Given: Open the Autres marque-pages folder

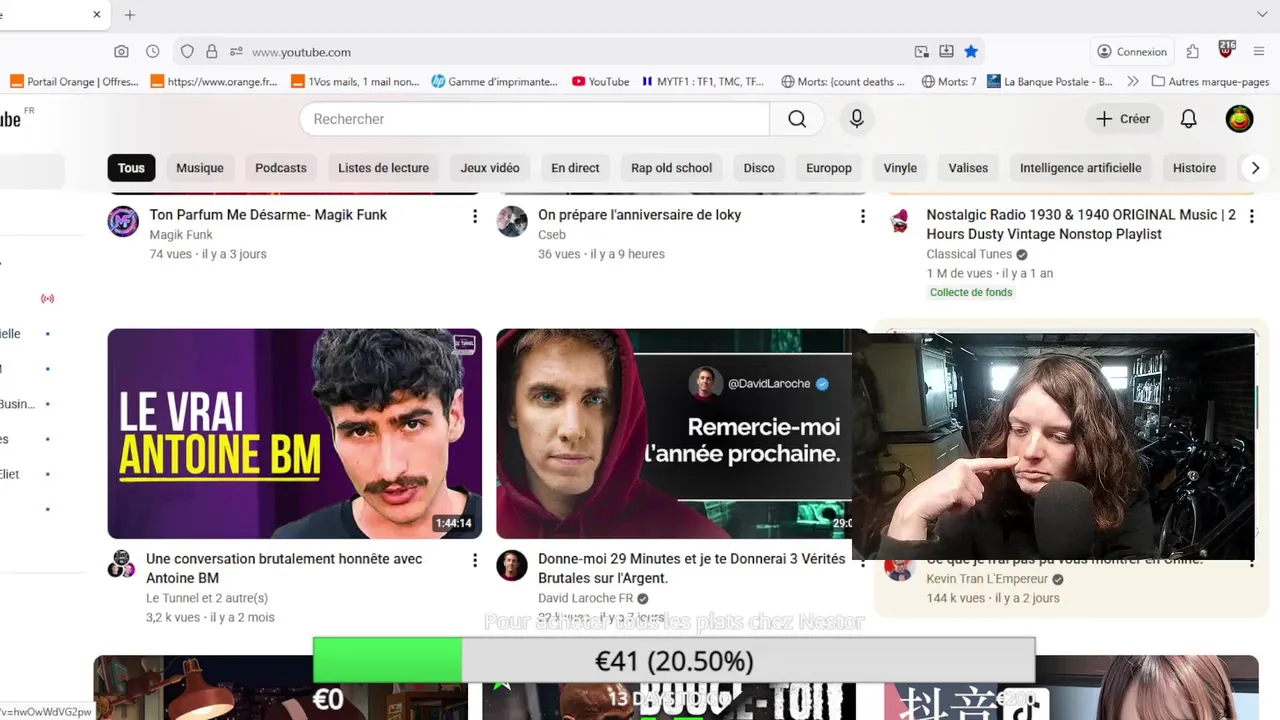Looking at the screenshot, I should [1210, 82].
